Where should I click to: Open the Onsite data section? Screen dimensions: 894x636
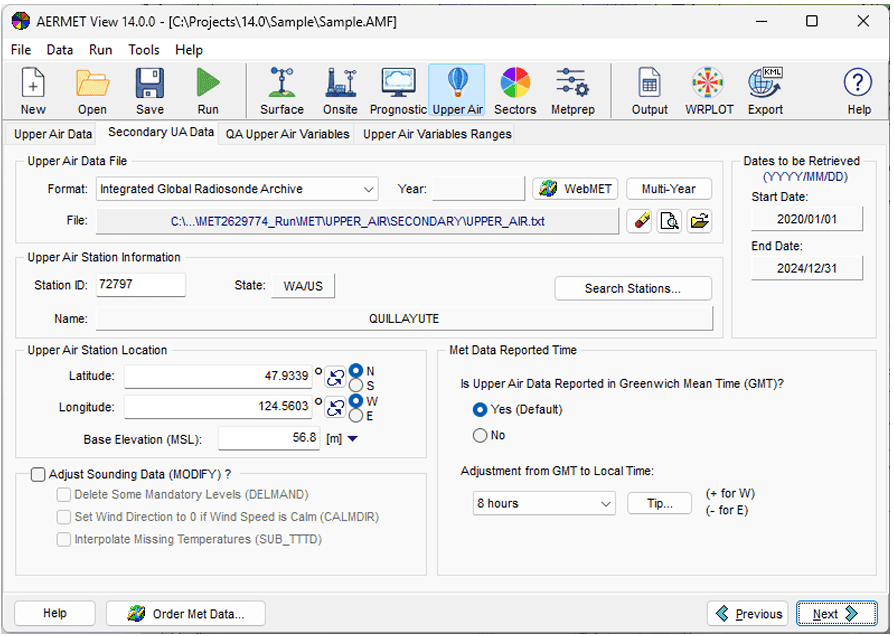coord(340,91)
